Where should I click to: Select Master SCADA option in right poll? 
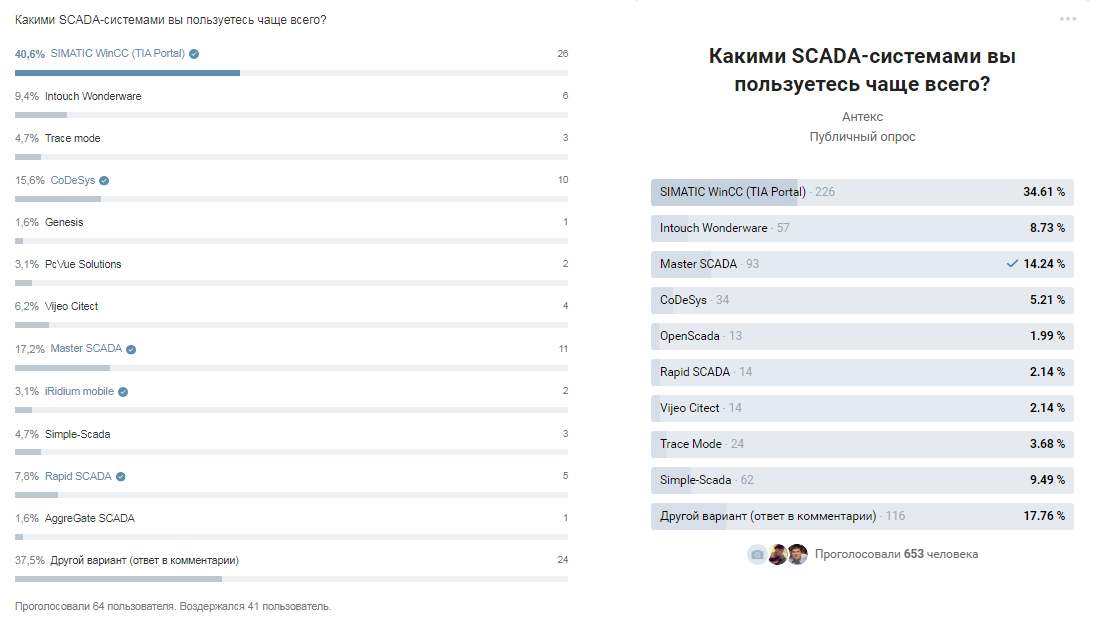point(861,264)
